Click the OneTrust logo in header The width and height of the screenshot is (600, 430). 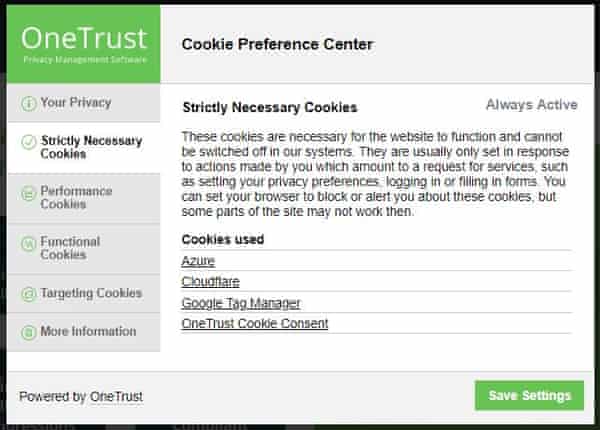coord(84,44)
